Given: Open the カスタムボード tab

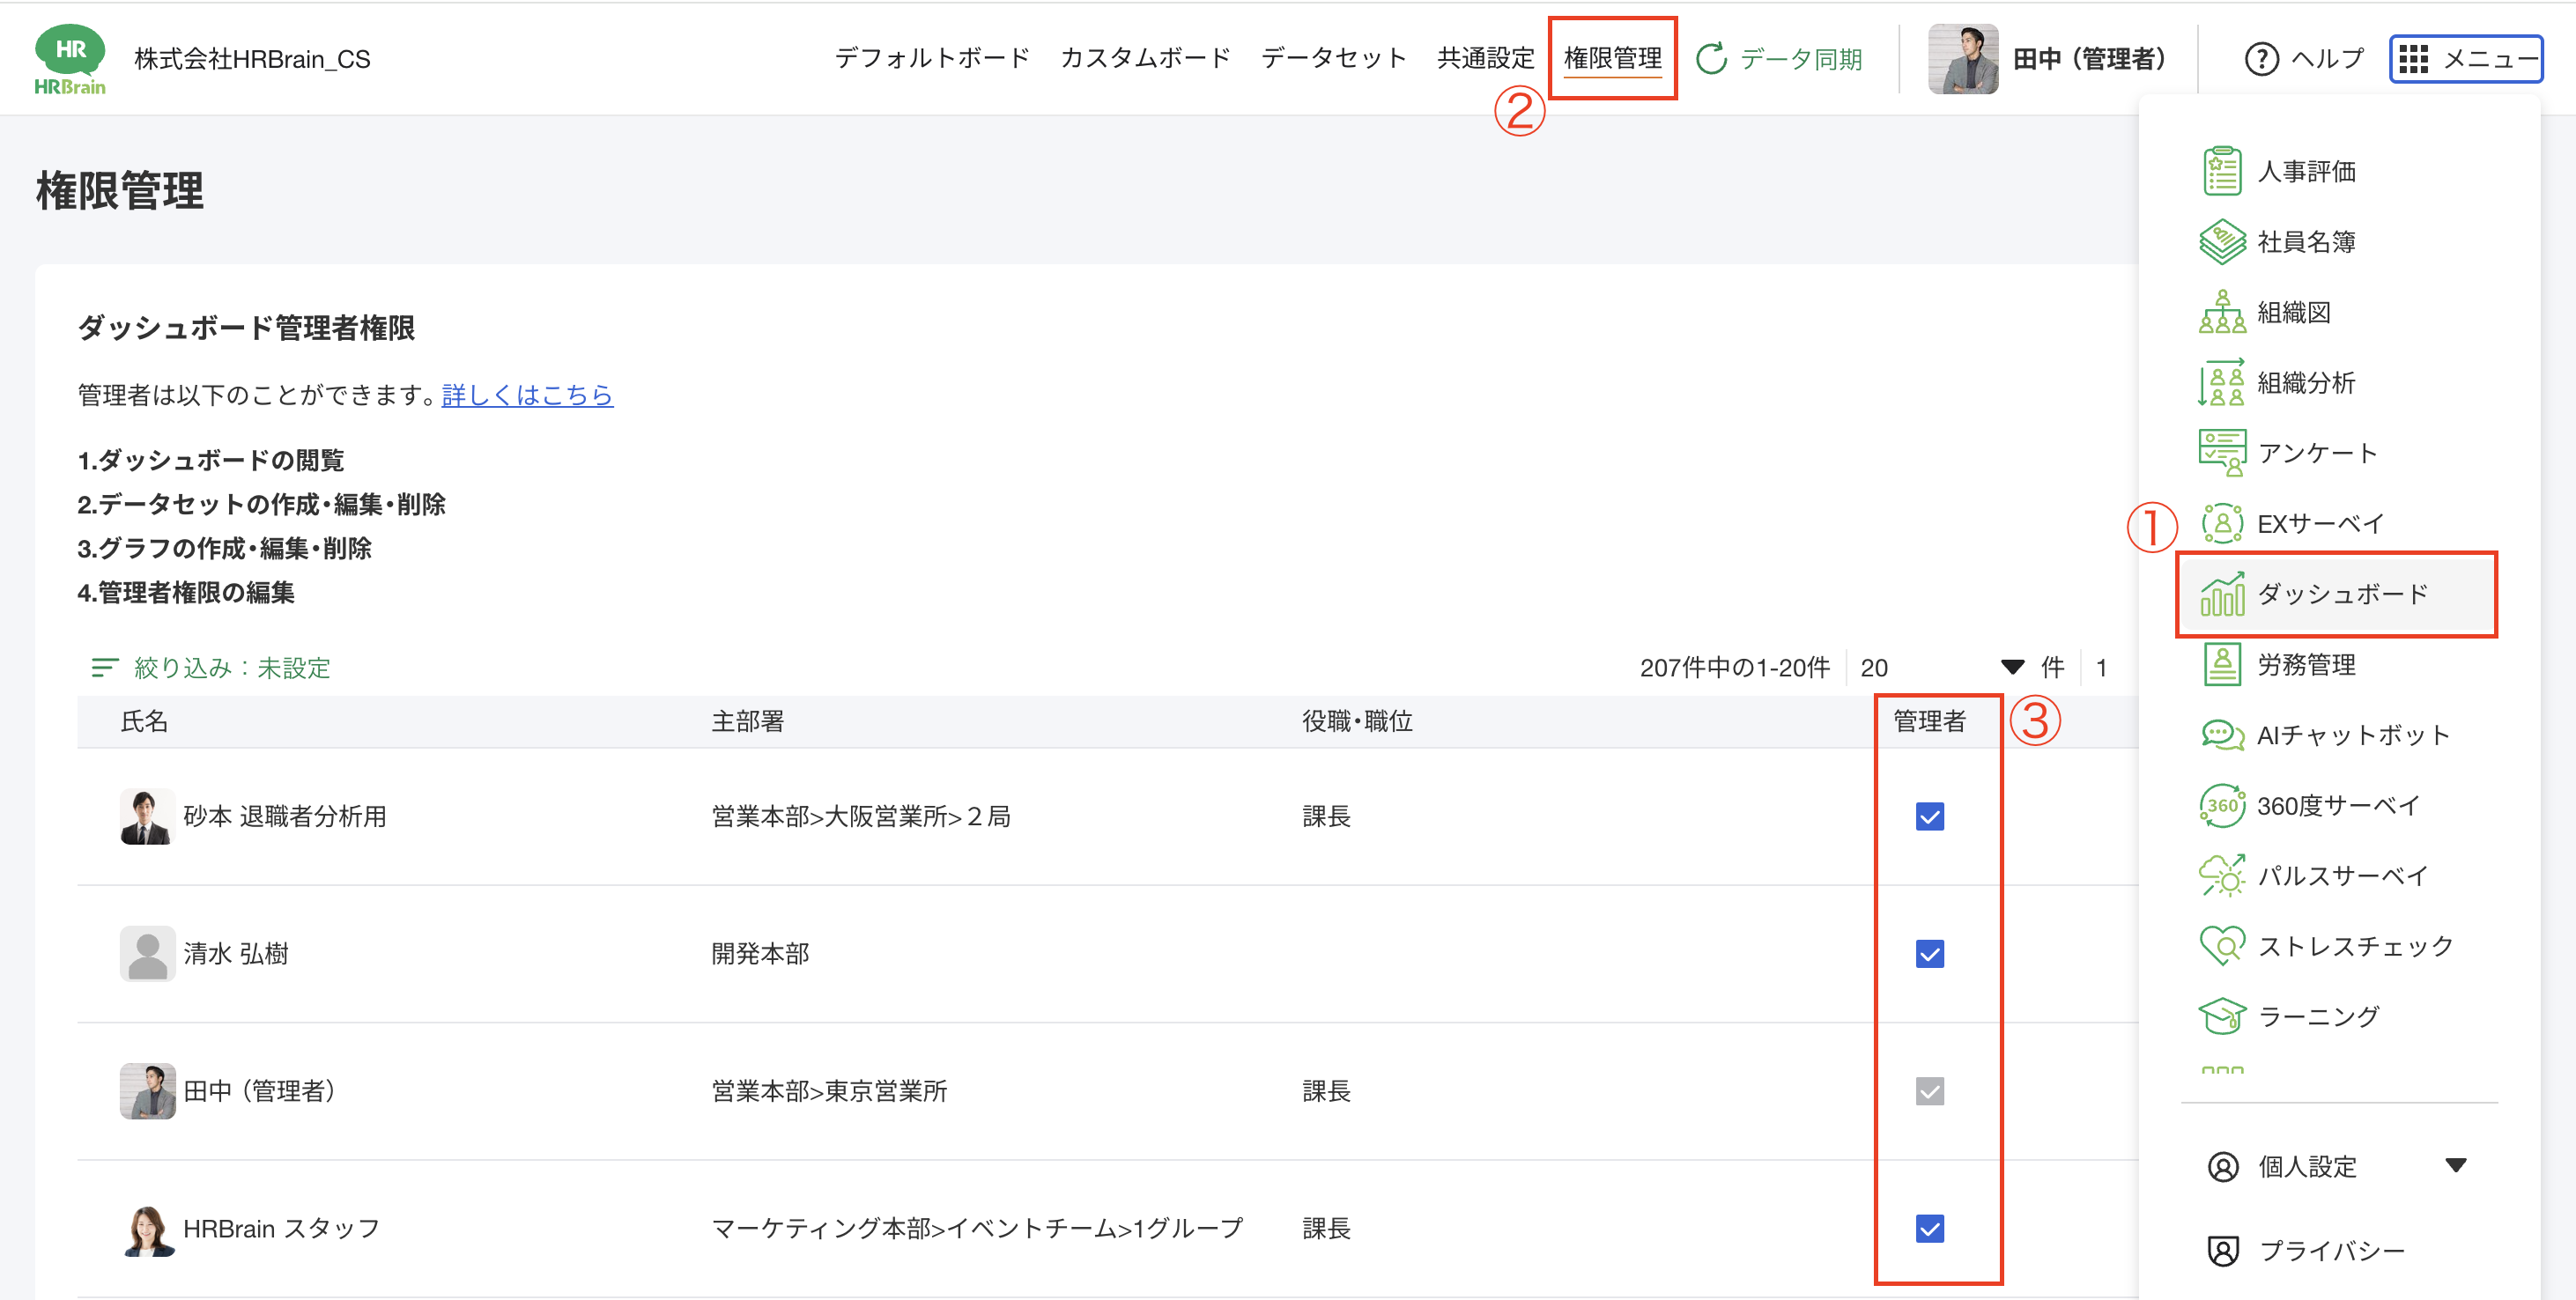Looking at the screenshot, I should [x=1146, y=58].
